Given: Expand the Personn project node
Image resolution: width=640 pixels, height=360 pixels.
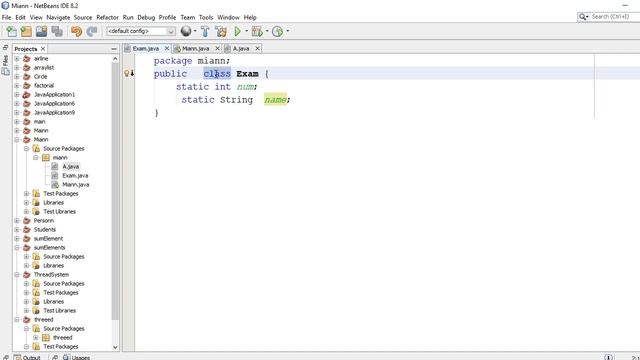Looking at the screenshot, I should [x=17, y=220].
